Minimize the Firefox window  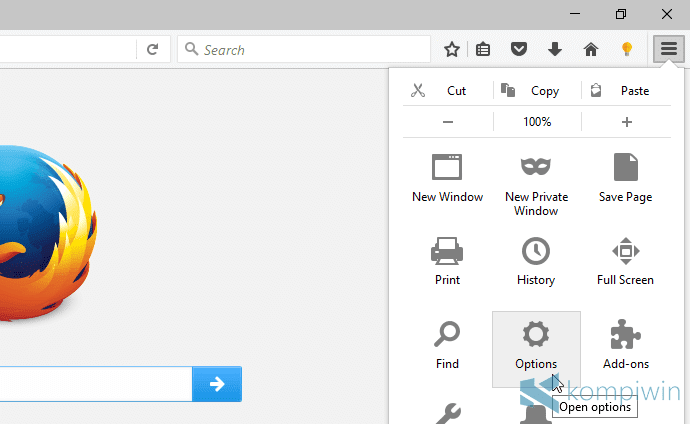click(575, 14)
